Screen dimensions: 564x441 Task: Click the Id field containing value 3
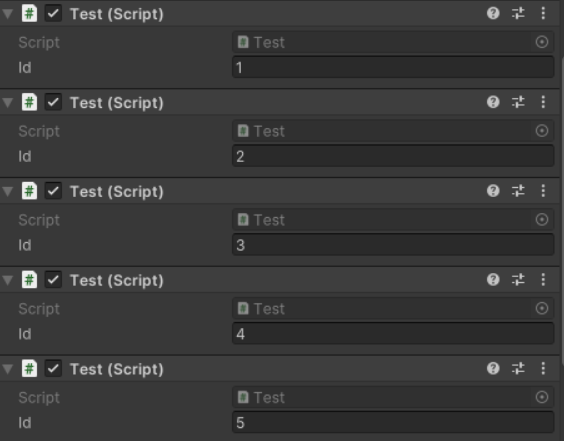(393, 245)
